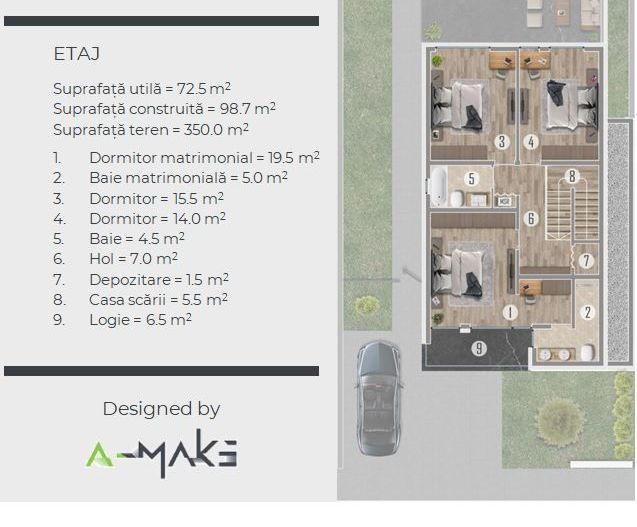Viewport: 637px width, 527px height.
Task: Click the parked car in driveway
Action: coord(379,398)
